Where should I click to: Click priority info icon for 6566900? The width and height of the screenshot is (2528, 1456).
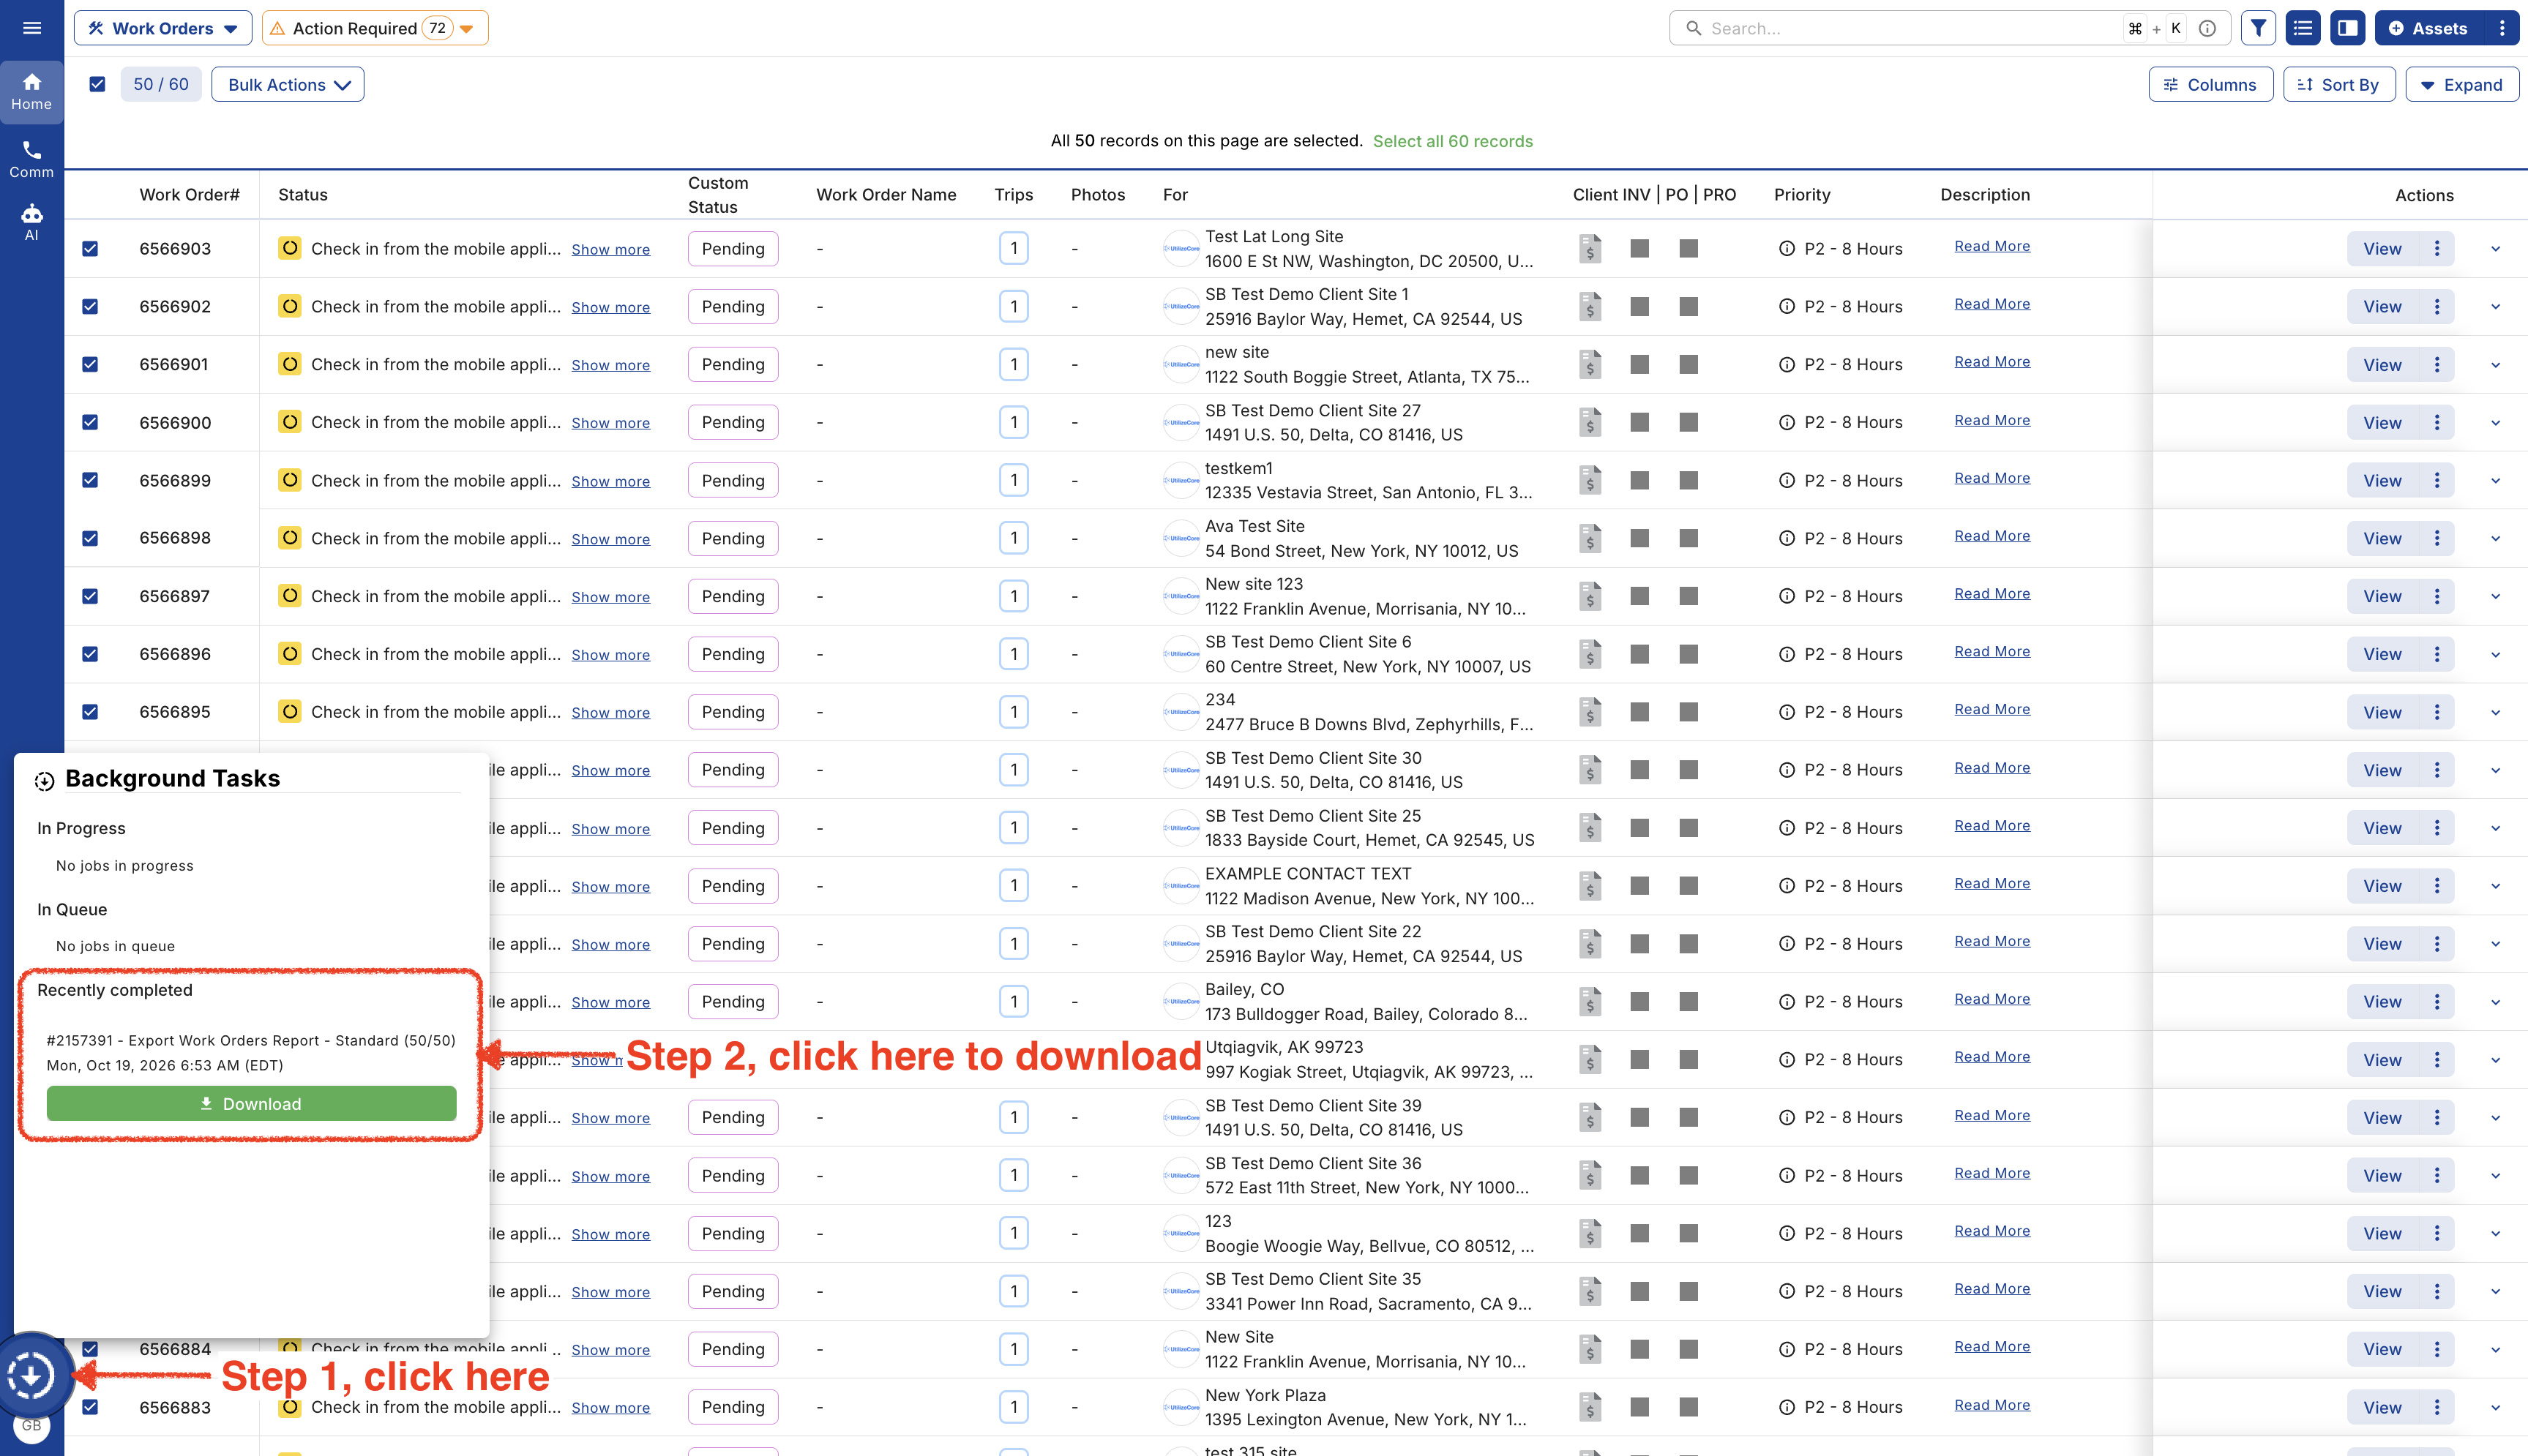coord(1787,422)
